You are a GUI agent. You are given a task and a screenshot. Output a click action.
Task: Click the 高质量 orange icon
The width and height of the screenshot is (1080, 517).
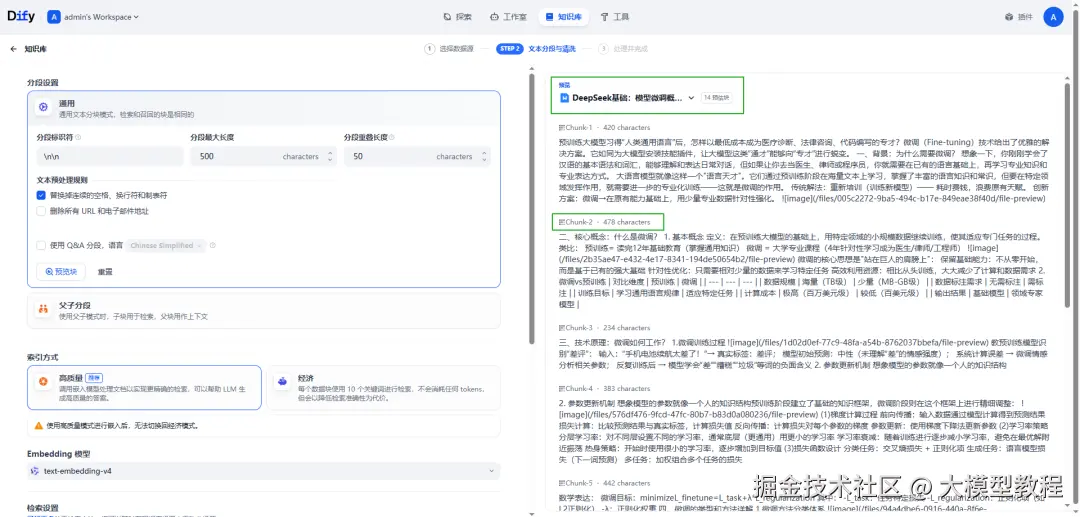point(43,381)
